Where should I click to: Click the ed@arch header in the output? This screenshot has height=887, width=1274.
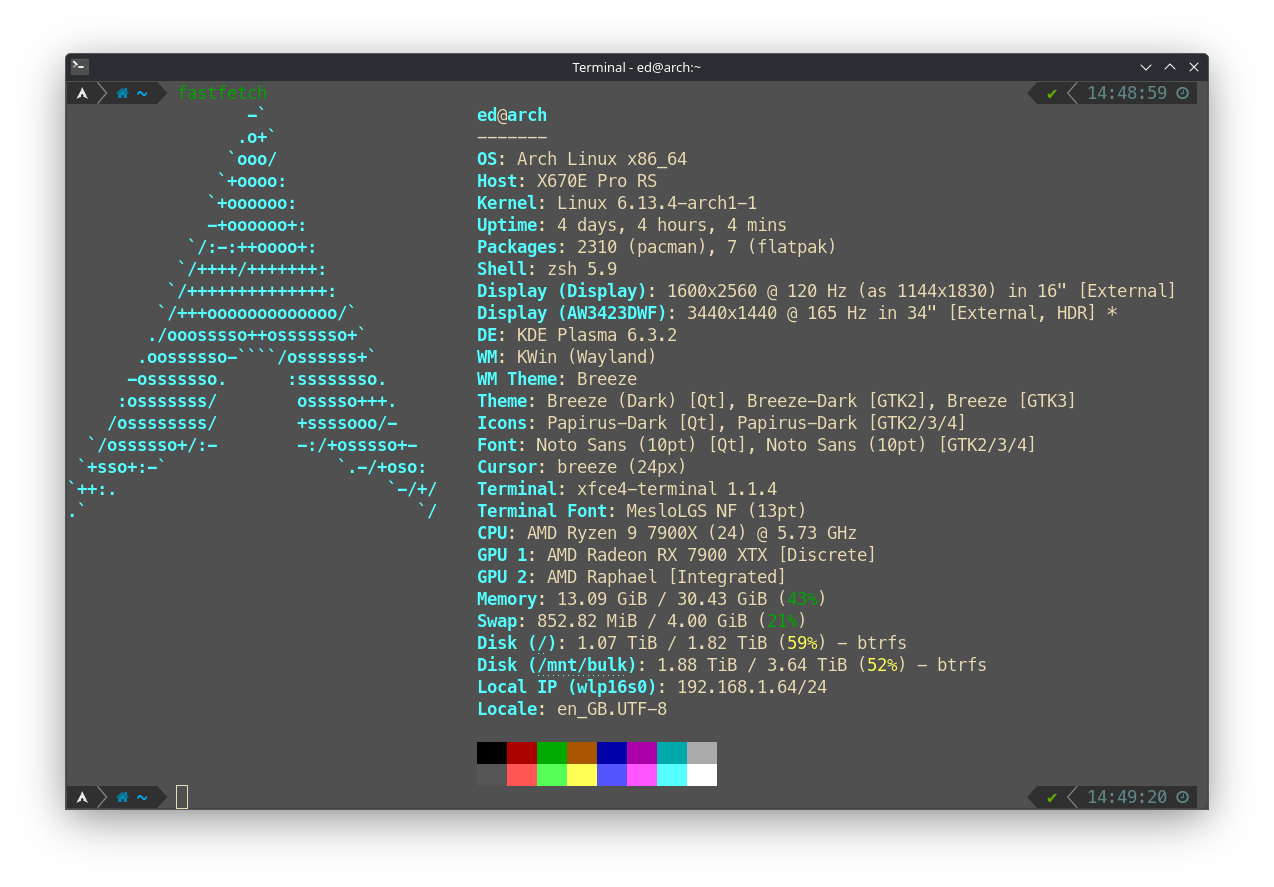pos(512,115)
